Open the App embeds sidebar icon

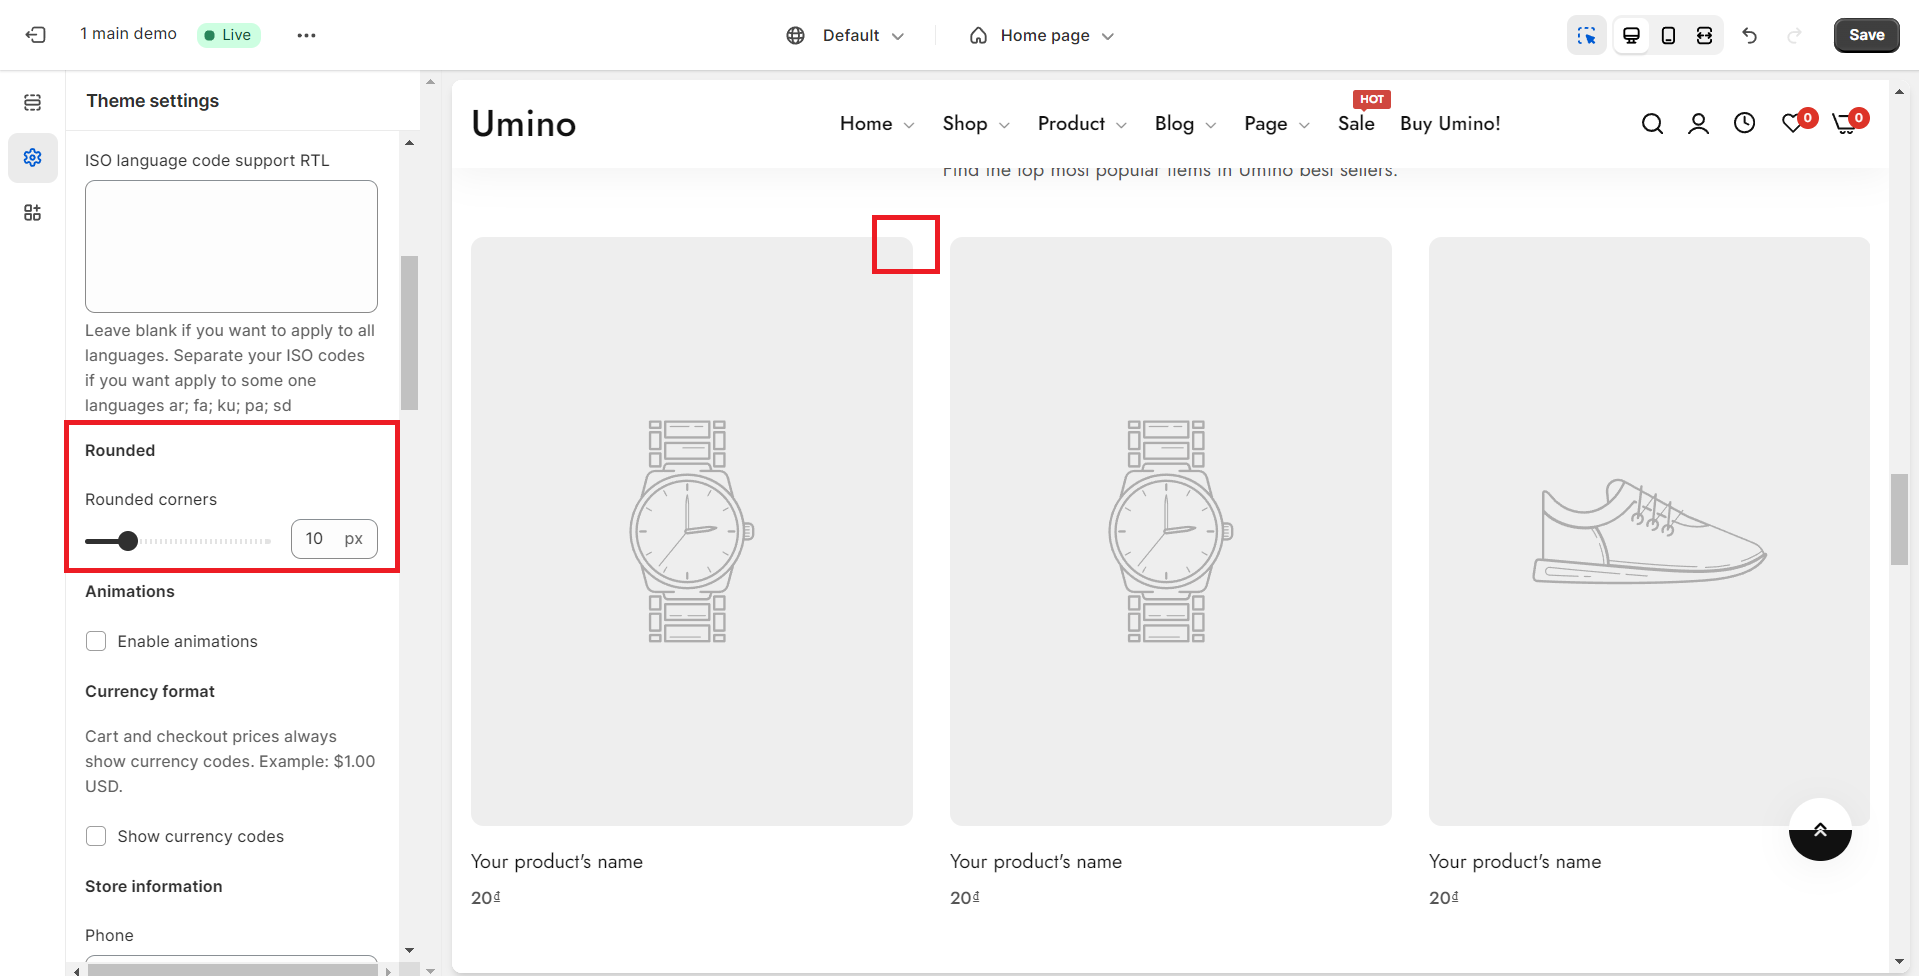coord(33,213)
